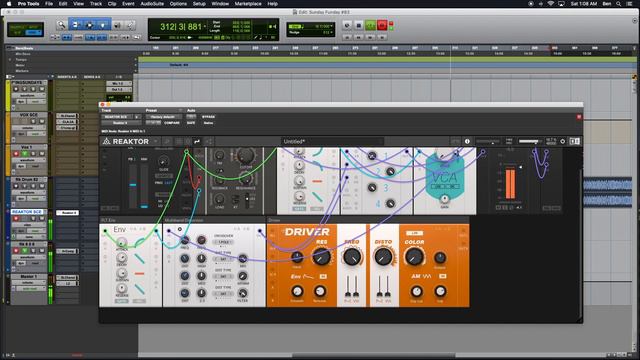Open the Untitled* ensemble name dropdown

[x=332, y=141]
